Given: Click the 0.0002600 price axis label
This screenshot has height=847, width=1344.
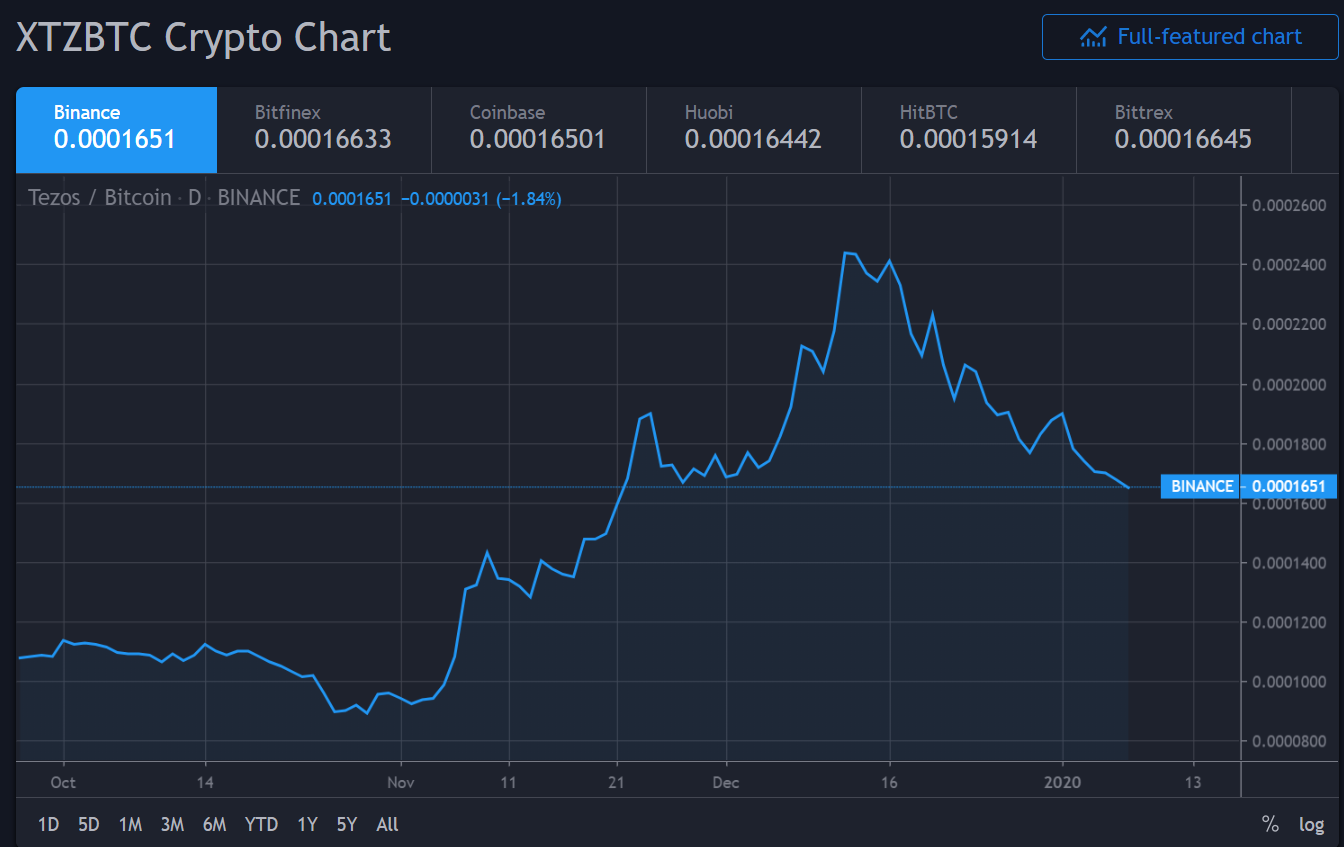Looking at the screenshot, I should (1289, 205).
